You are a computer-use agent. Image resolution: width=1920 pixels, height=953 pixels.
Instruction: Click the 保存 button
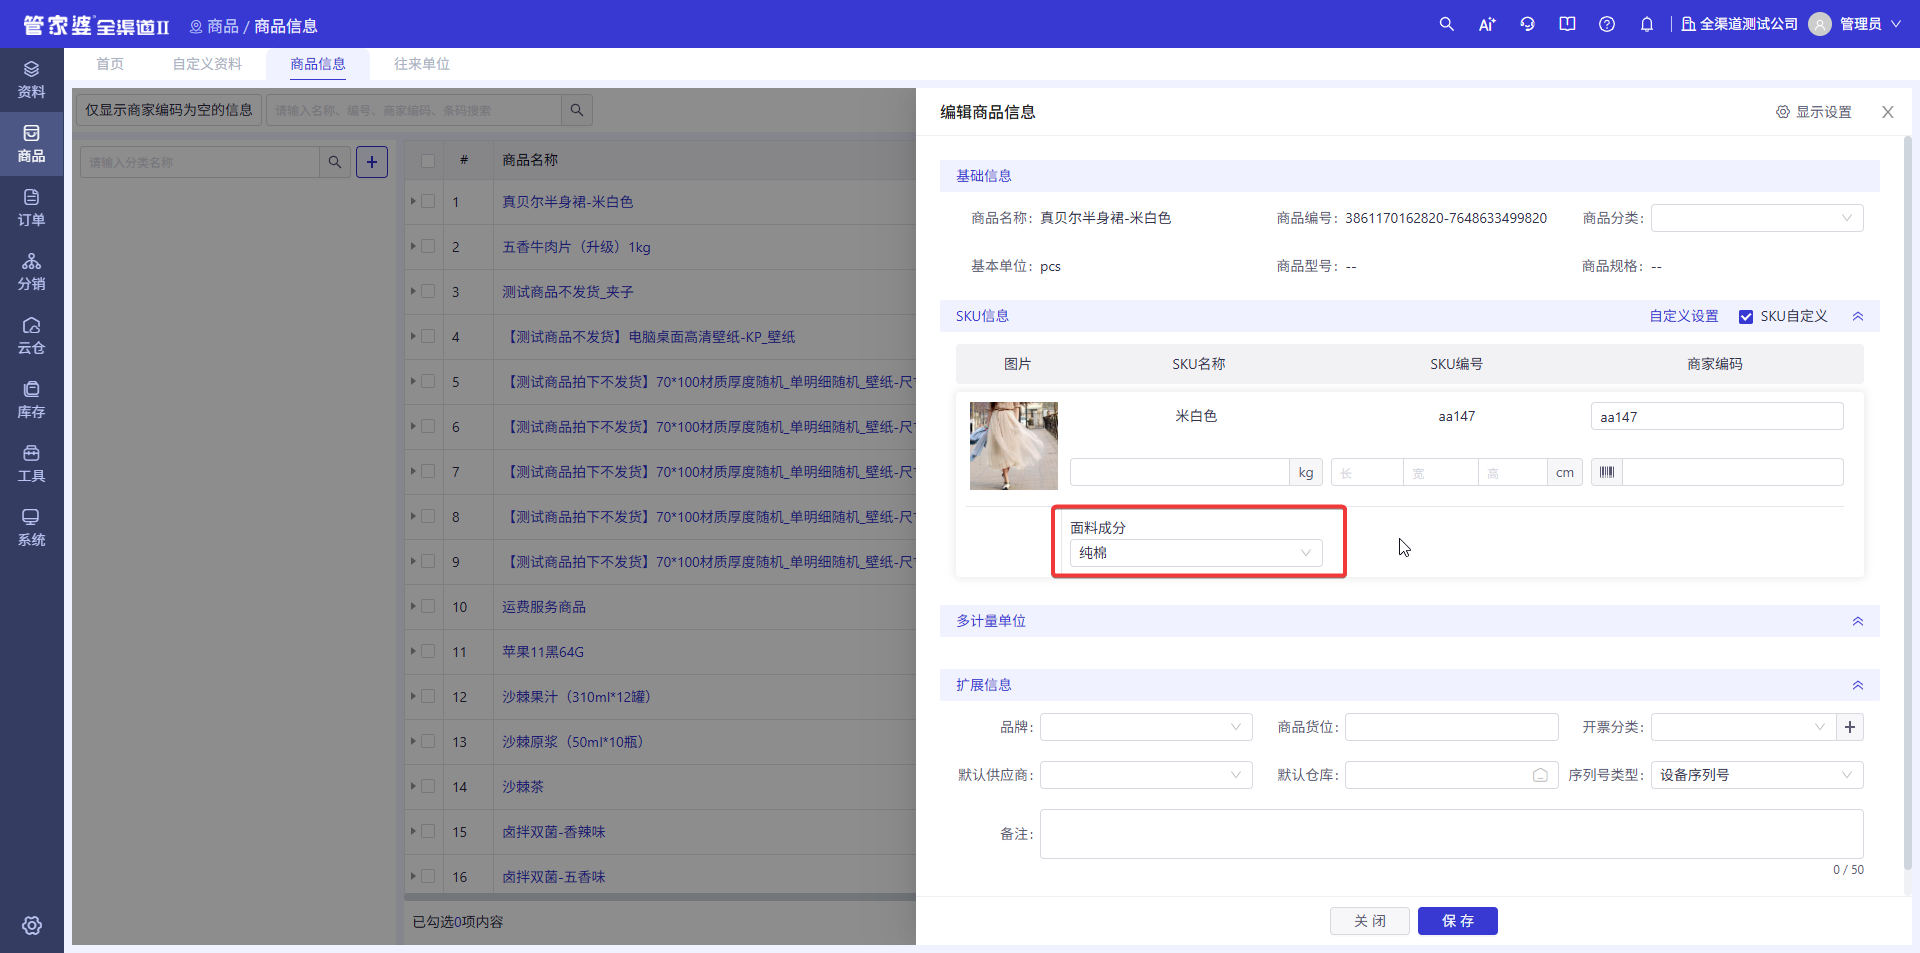click(1458, 921)
